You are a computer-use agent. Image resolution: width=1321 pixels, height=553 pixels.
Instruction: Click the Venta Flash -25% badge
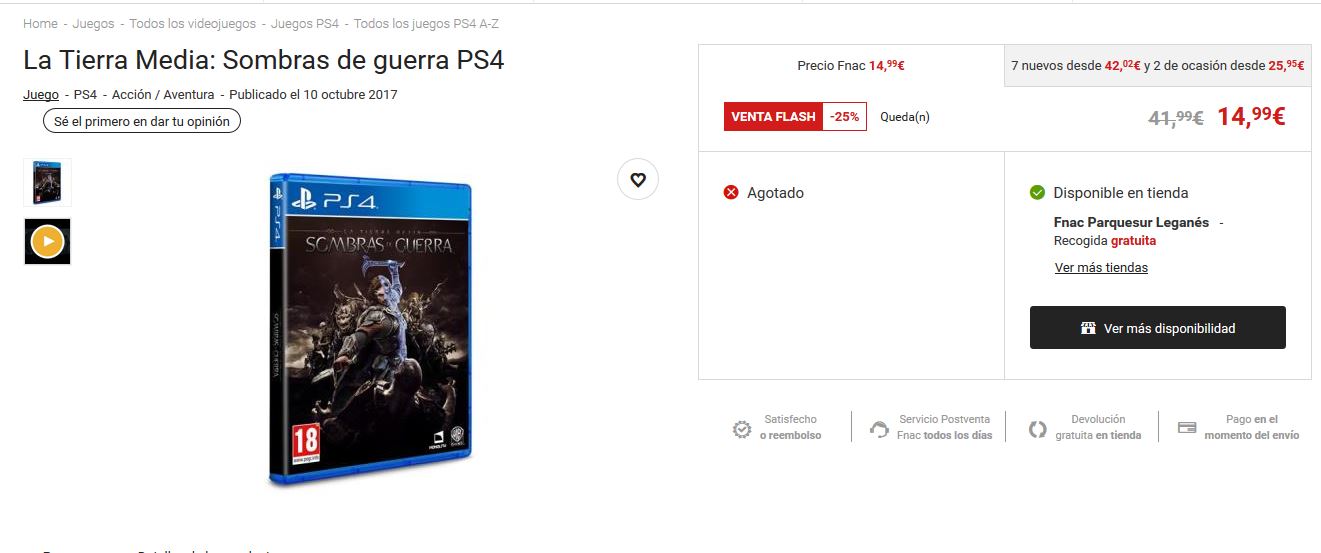coord(795,116)
